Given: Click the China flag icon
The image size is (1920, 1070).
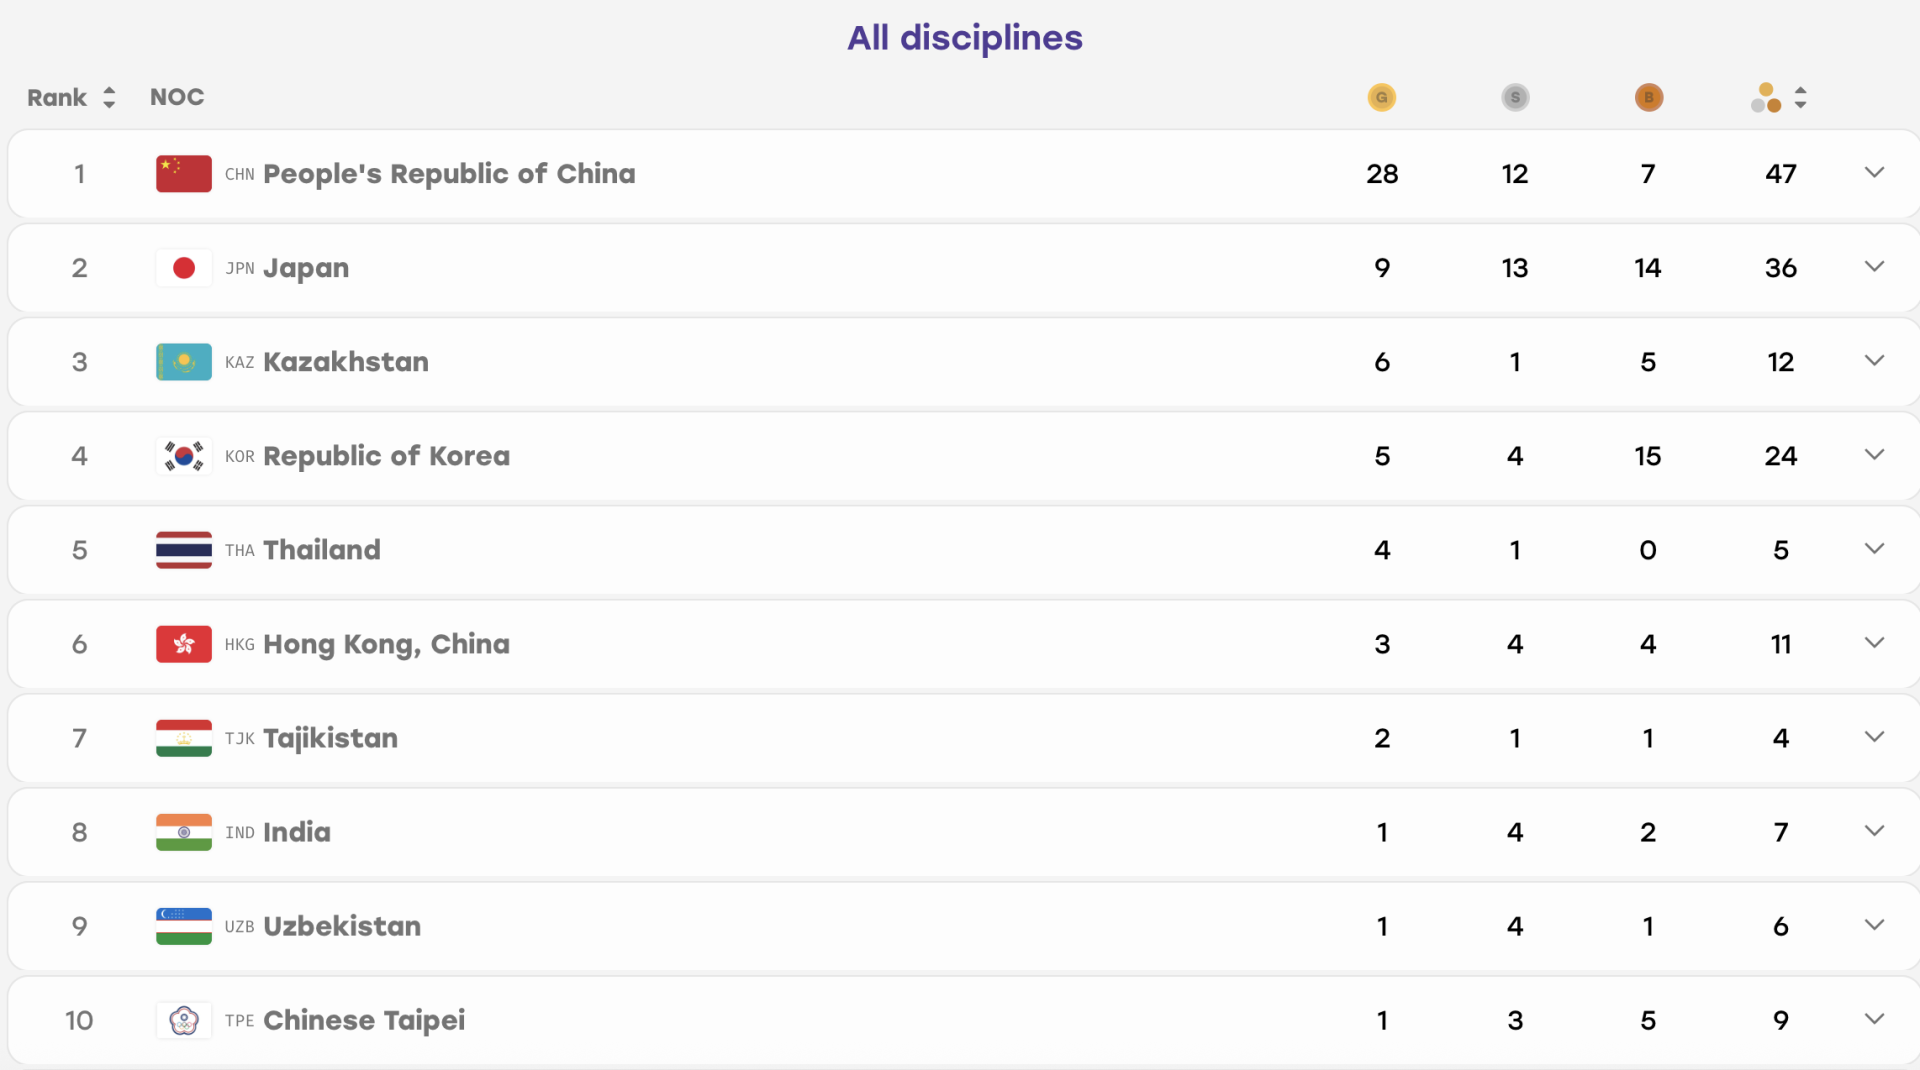Looking at the screenshot, I should (x=184, y=174).
